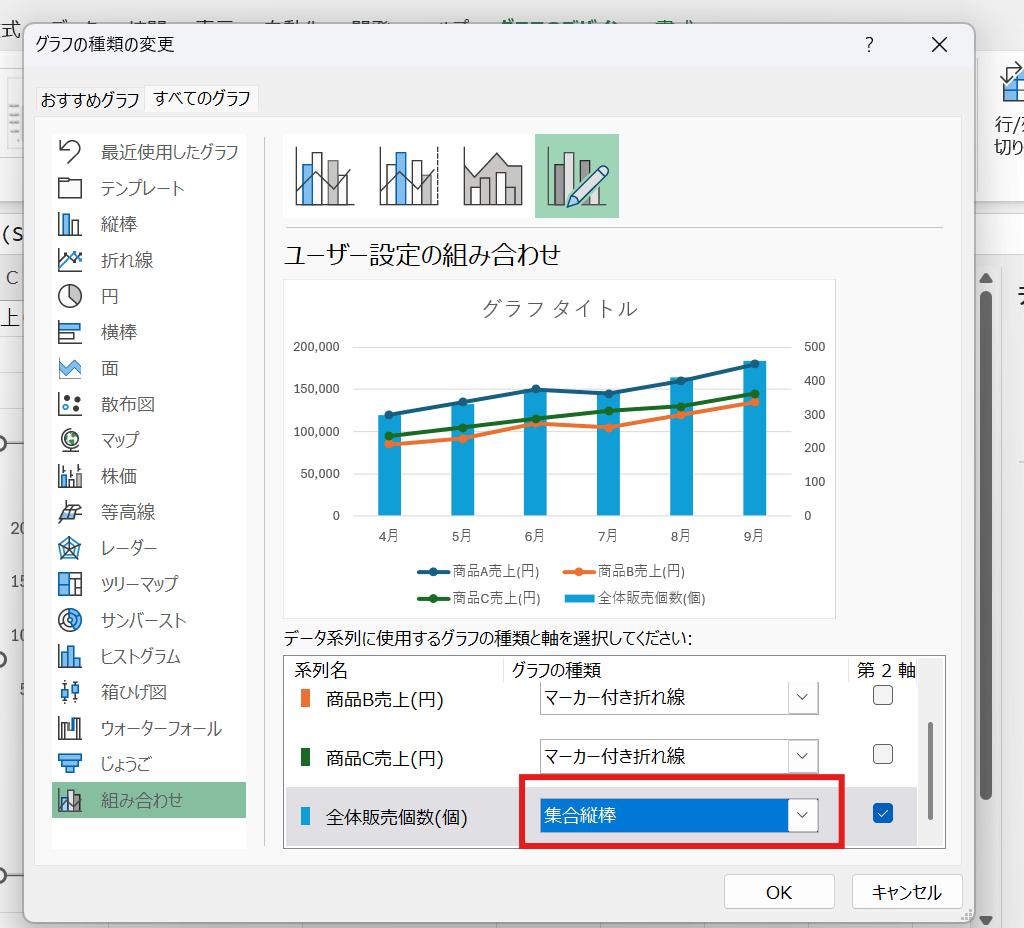Confirm changes with the OK button
Viewport: 1024px width, 928px height.
779,891
